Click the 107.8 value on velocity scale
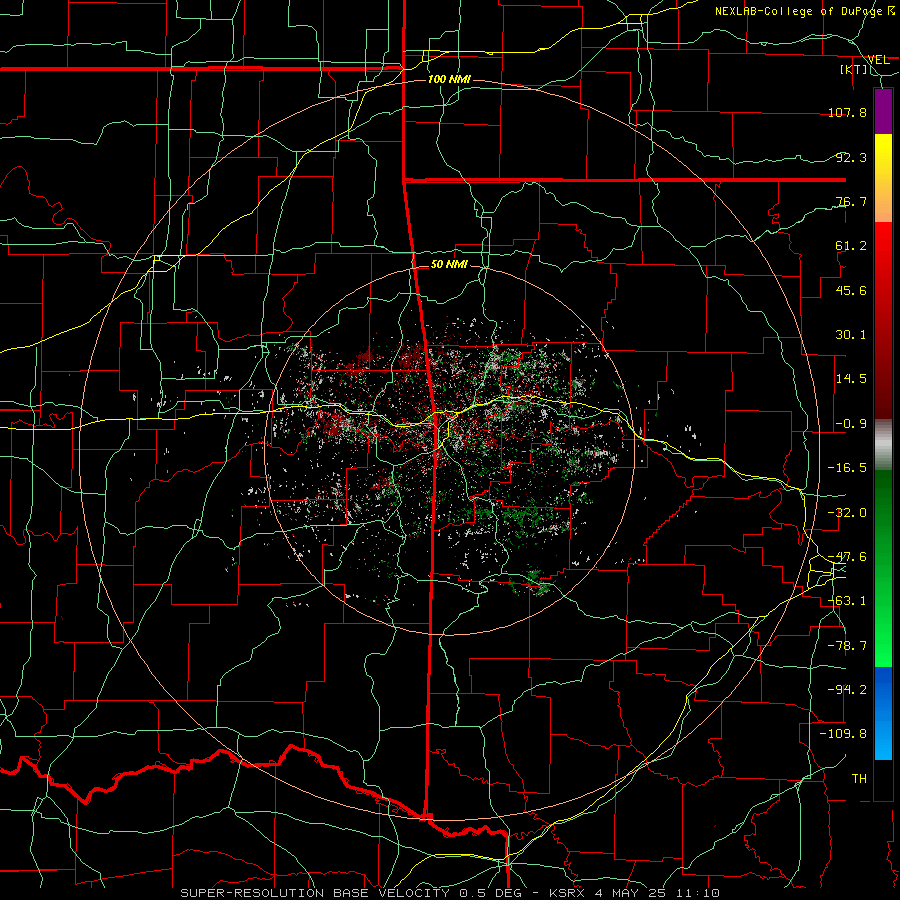Viewport: 900px width, 900px height. pos(847,112)
